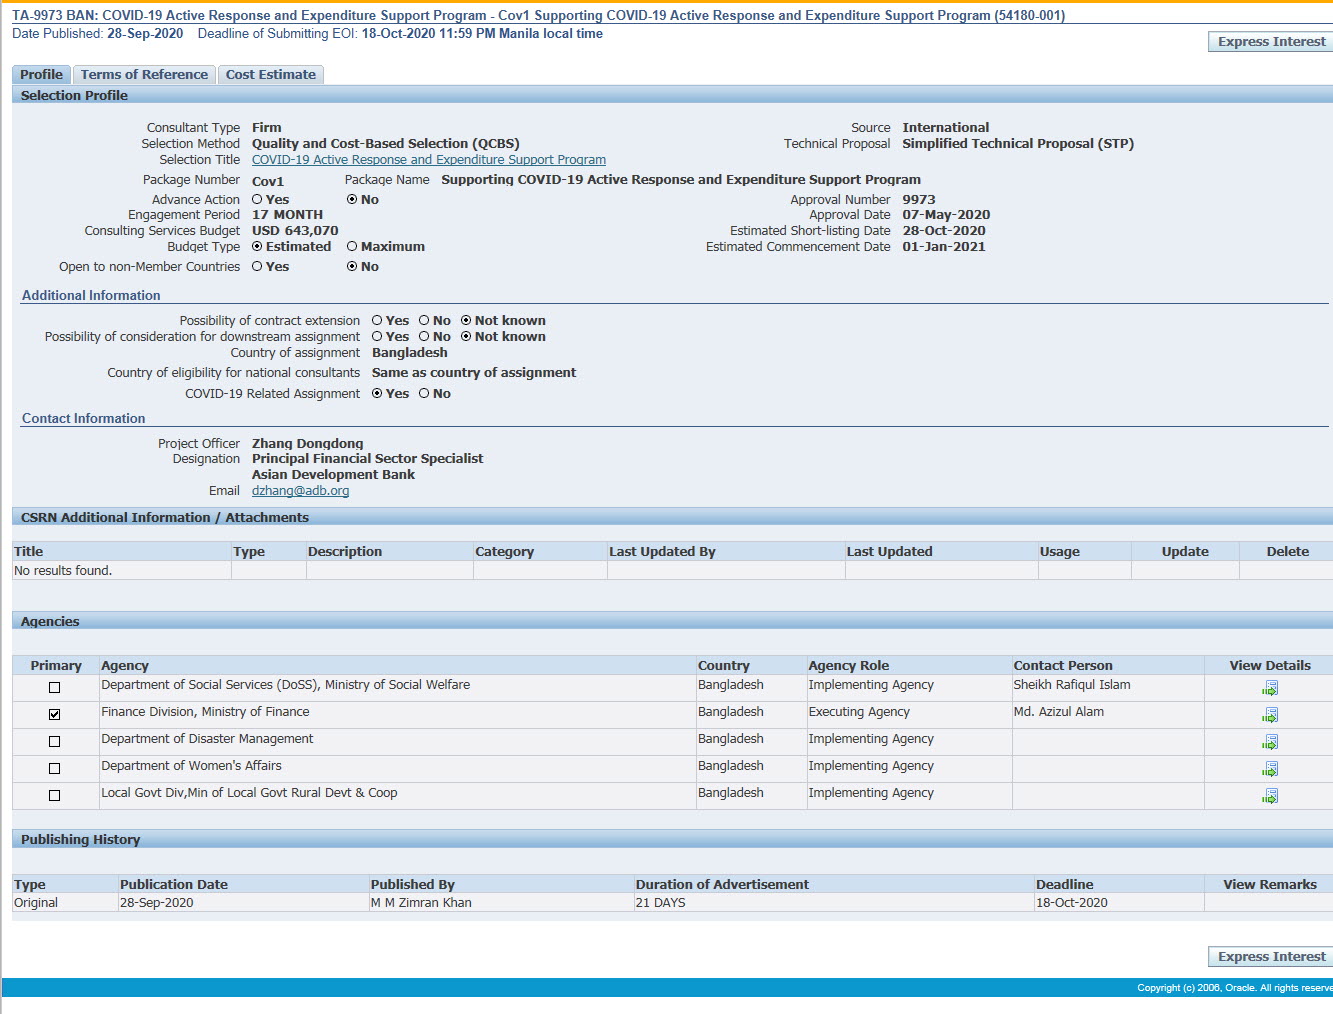The image size is (1333, 1014).
Task: Click USD 643,070 budget value
Action: pyautogui.click(x=295, y=231)
